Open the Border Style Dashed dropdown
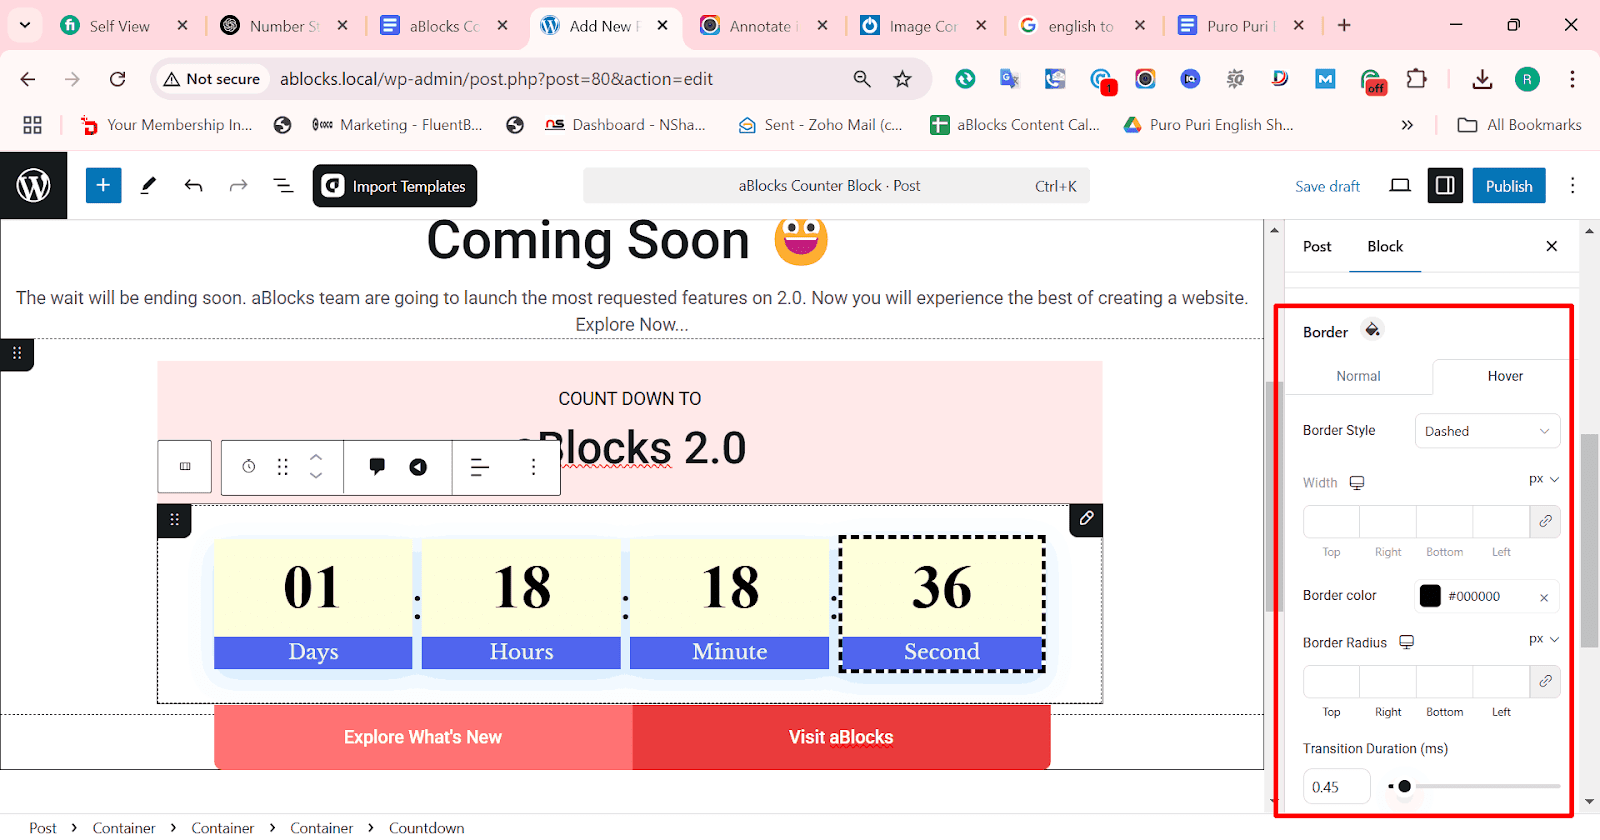Viewport: 1600px width, 840px height. click(1487, 431)
